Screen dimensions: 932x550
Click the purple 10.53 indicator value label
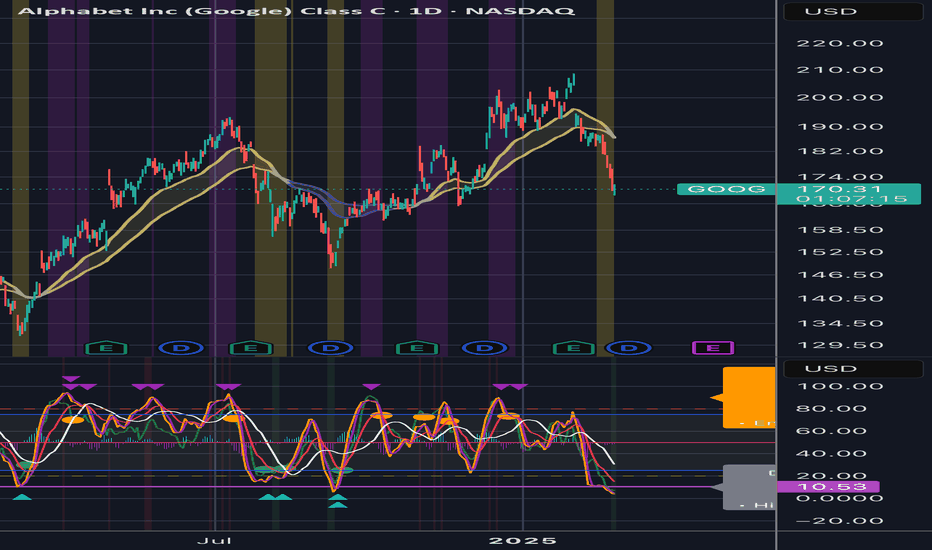pos(828,487)
